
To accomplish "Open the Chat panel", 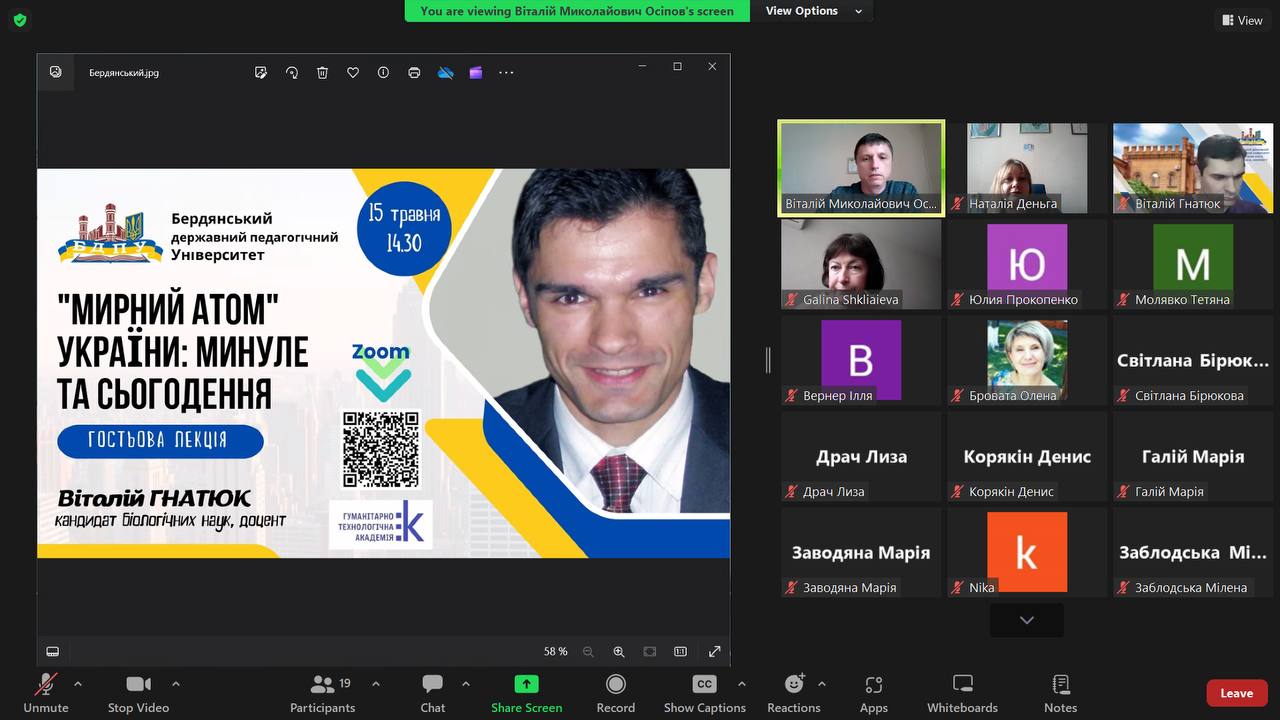I will [432, 693].
